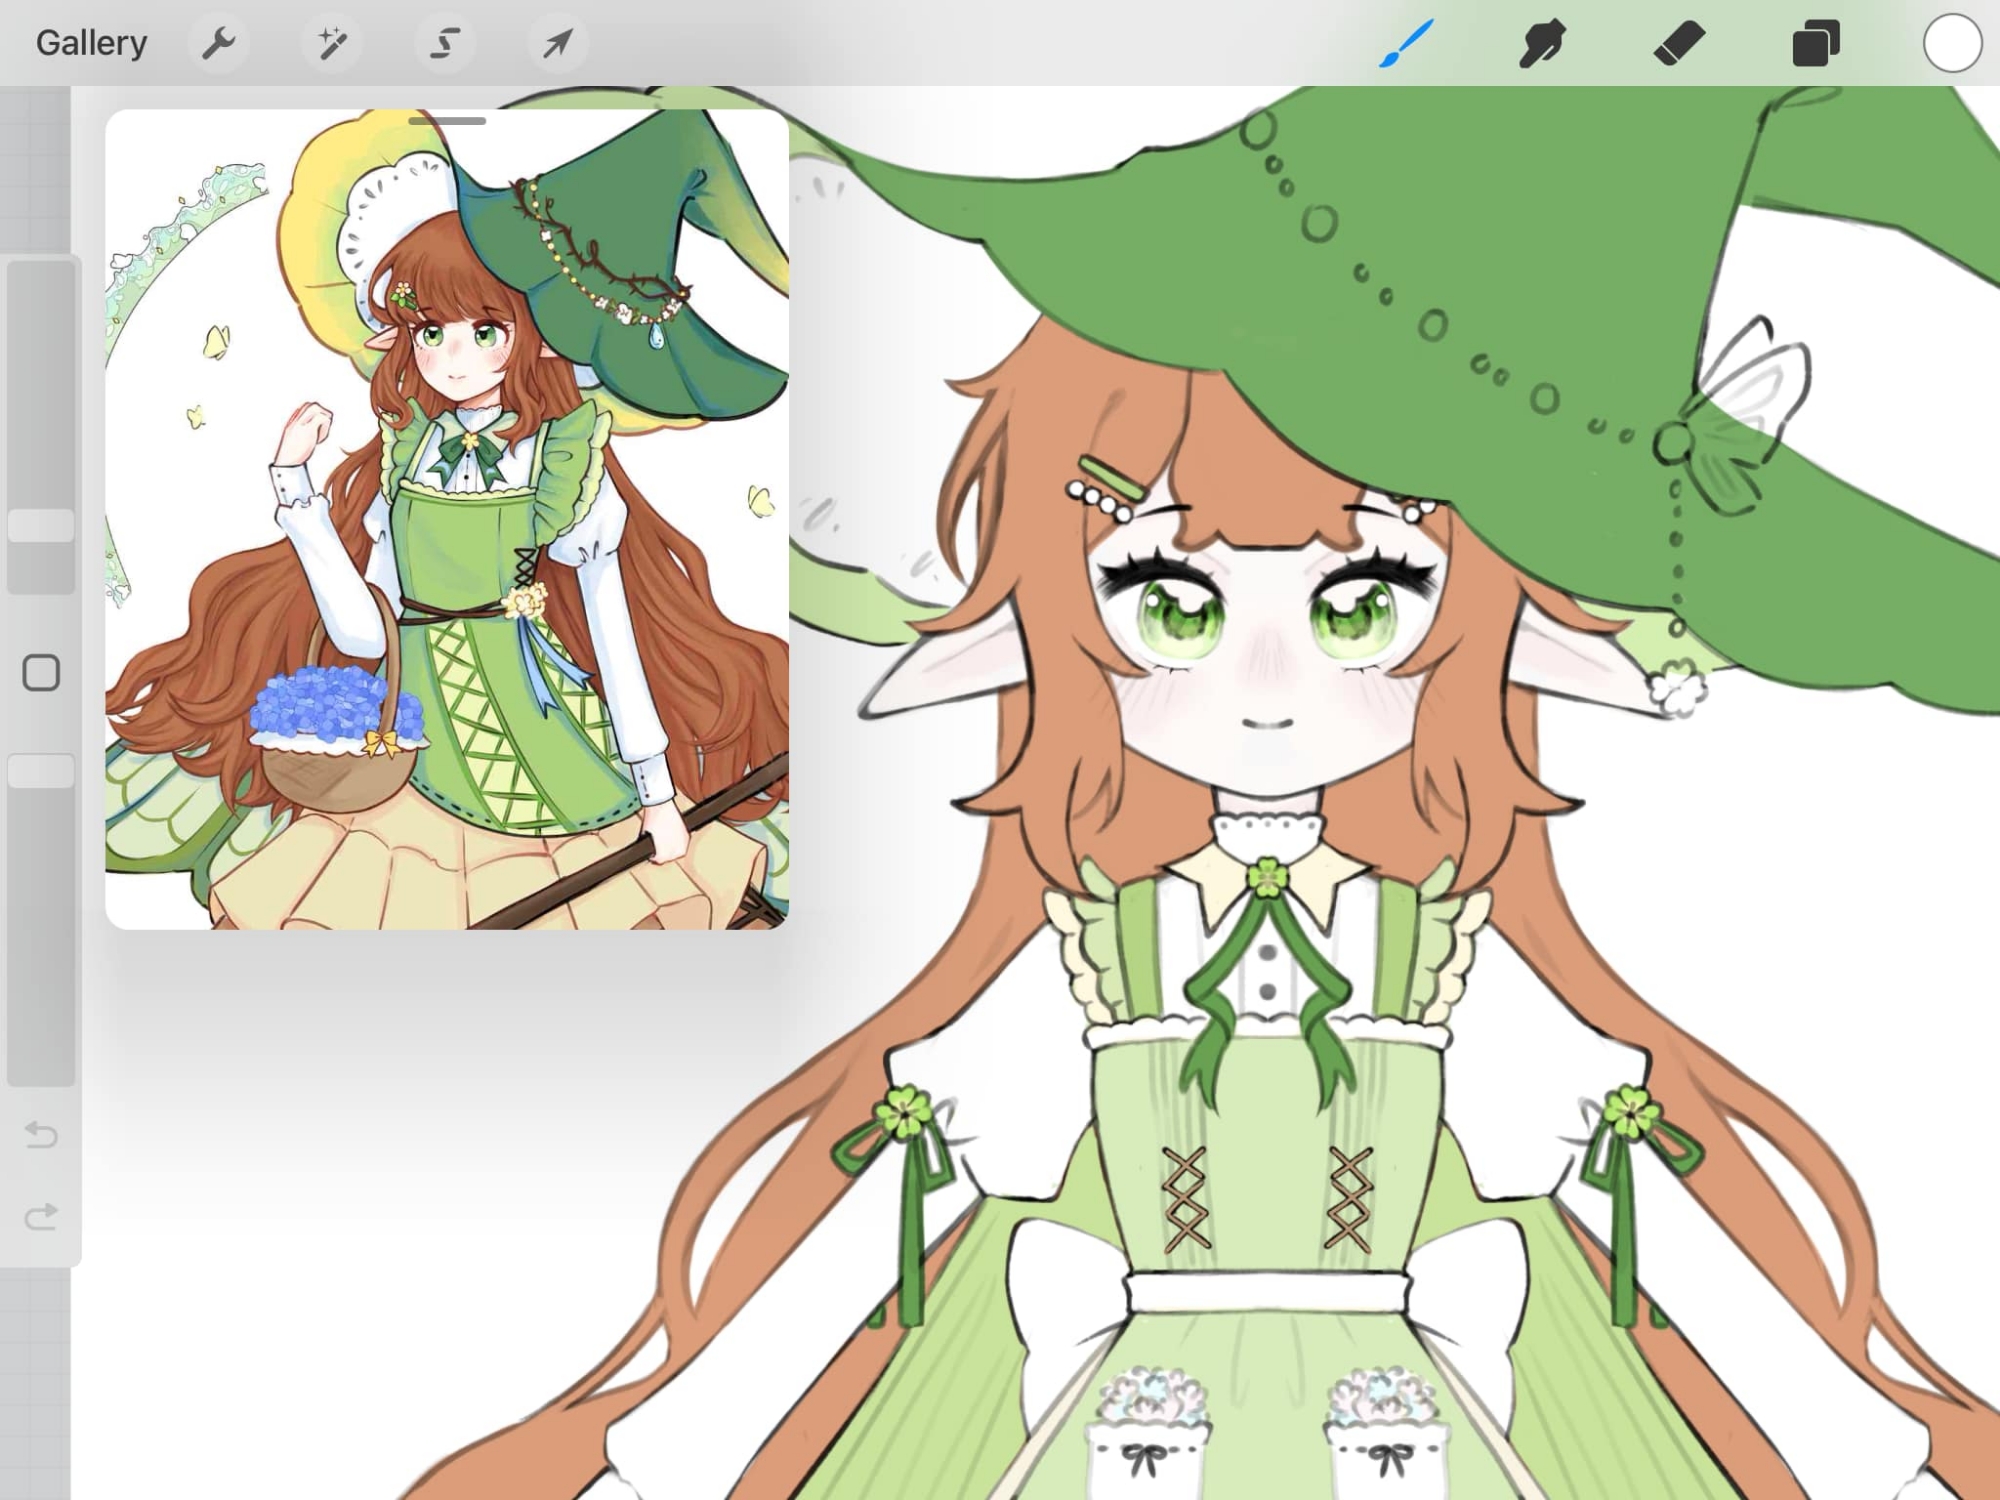Open the Adjustments magic wand menu
This screenshot has width=2000, height=1500.
(332, 43)
